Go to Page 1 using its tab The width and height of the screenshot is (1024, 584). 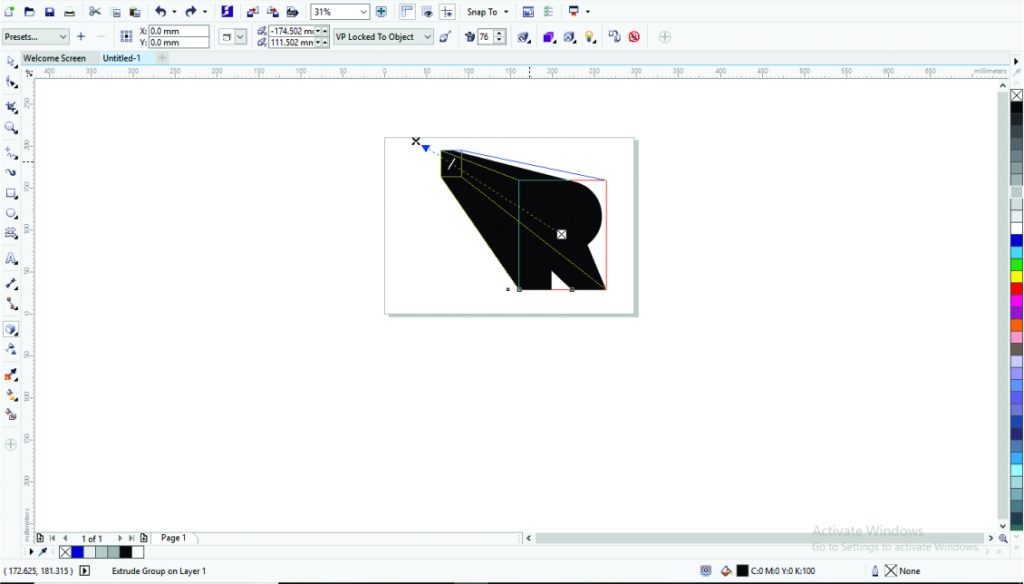pyautogui.click(x=174, y=538)
